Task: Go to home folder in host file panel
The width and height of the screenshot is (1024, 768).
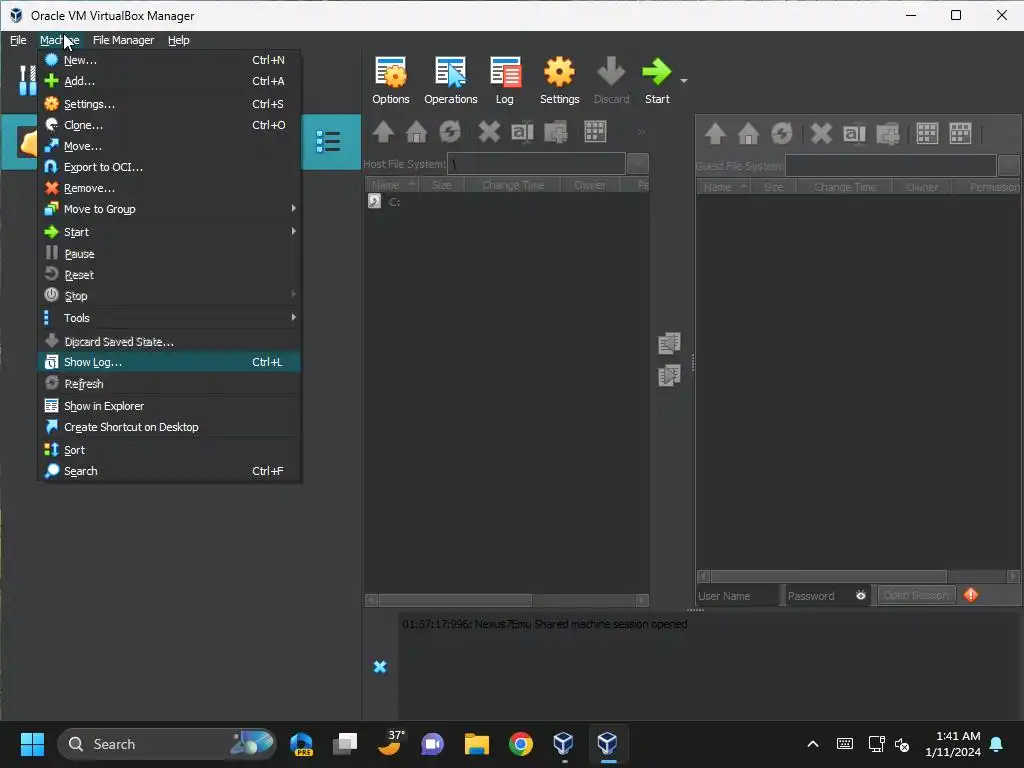Action: (x=417, y=132)
